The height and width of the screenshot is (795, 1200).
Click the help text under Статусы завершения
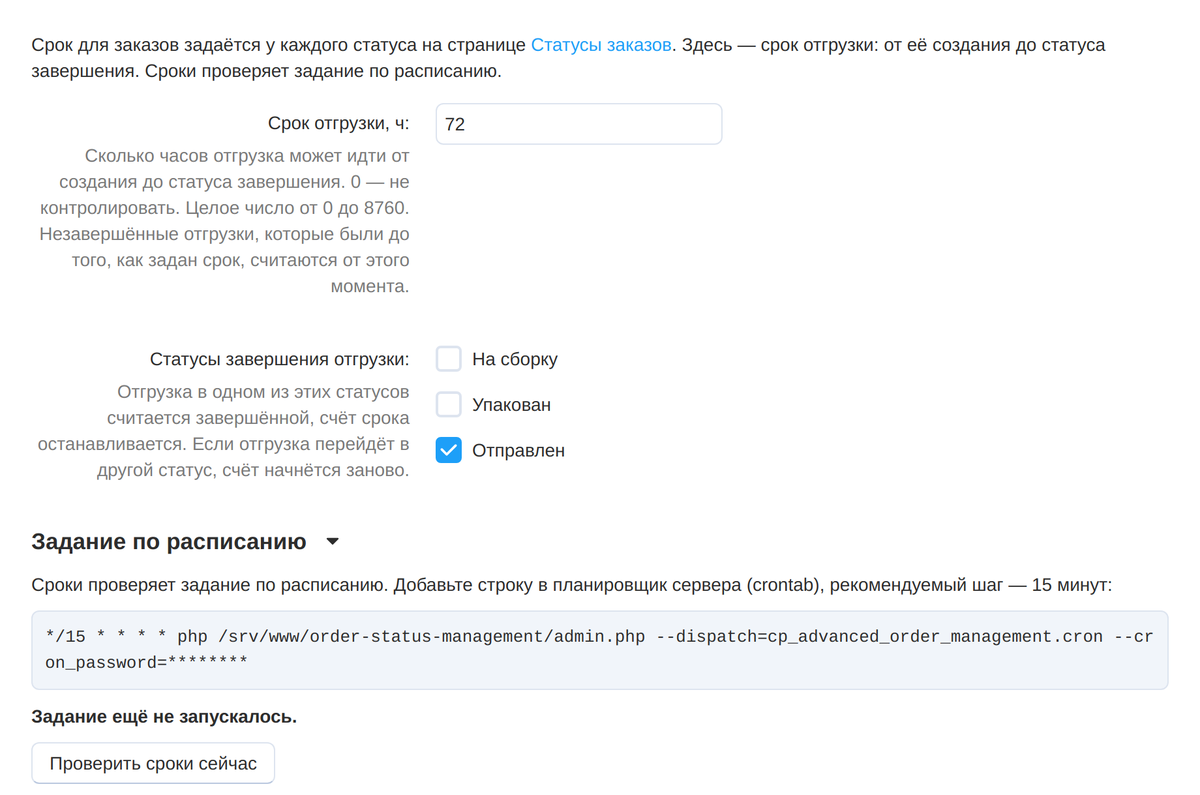point(224,431)
